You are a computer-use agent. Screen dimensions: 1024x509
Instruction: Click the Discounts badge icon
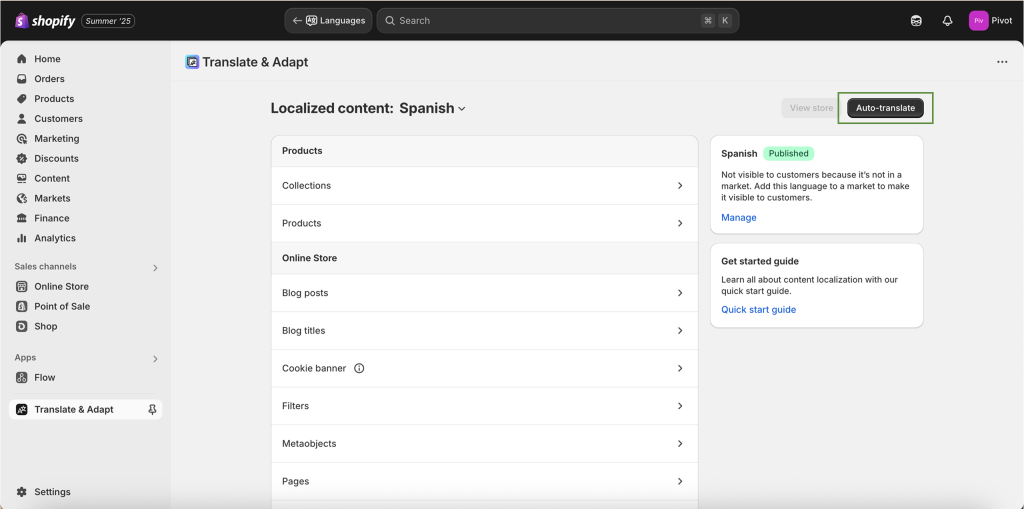[x=22, y=159]
